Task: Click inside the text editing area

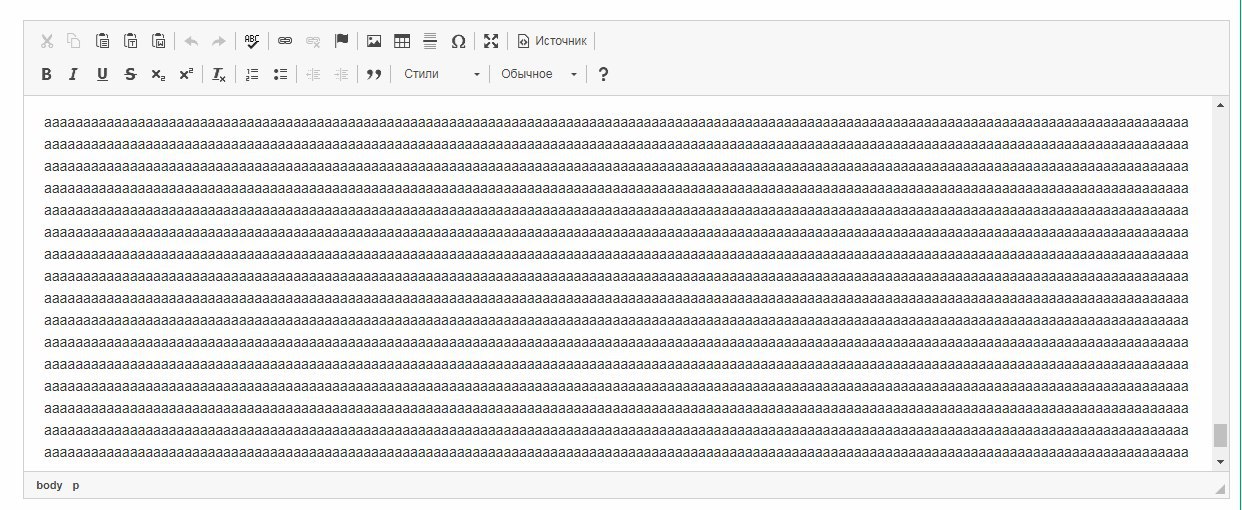Action: 617,283
